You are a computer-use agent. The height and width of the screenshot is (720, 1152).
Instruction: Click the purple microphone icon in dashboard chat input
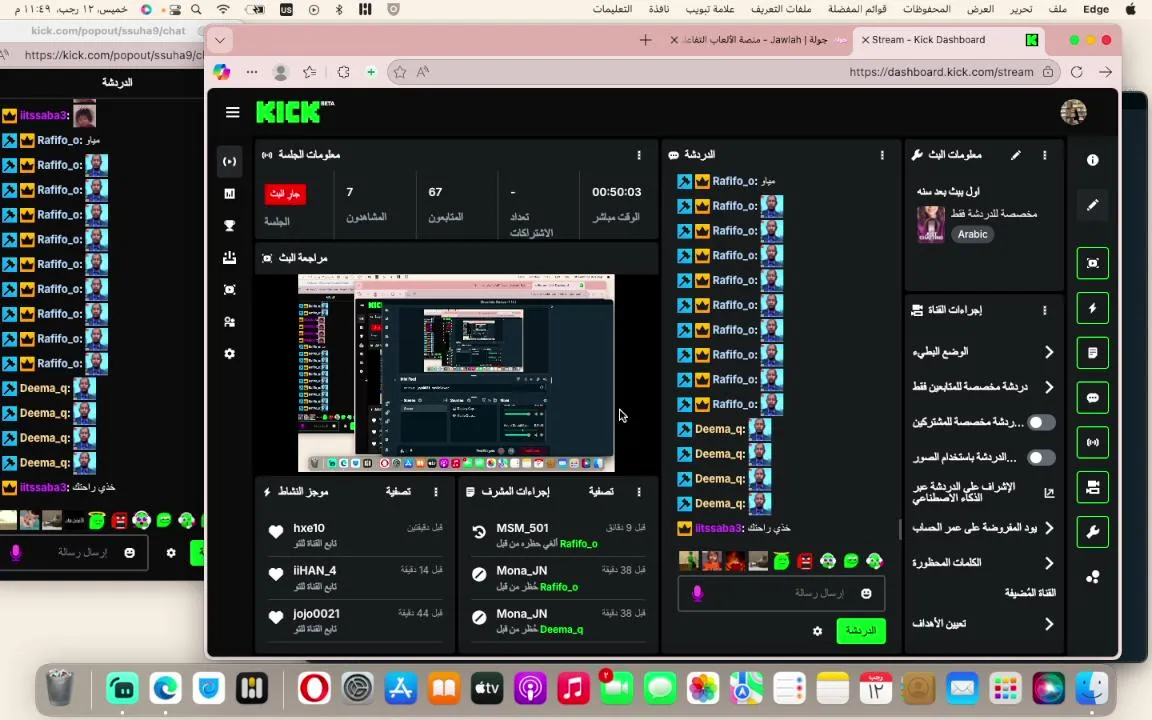[697, 593]
